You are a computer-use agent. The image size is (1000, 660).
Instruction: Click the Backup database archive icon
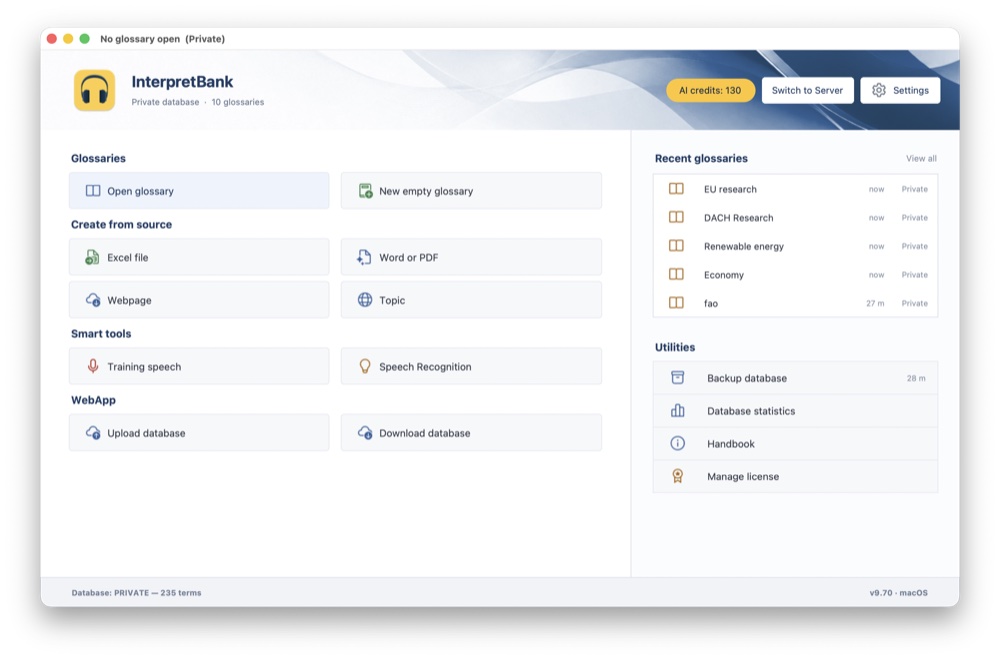click(678, 378)
